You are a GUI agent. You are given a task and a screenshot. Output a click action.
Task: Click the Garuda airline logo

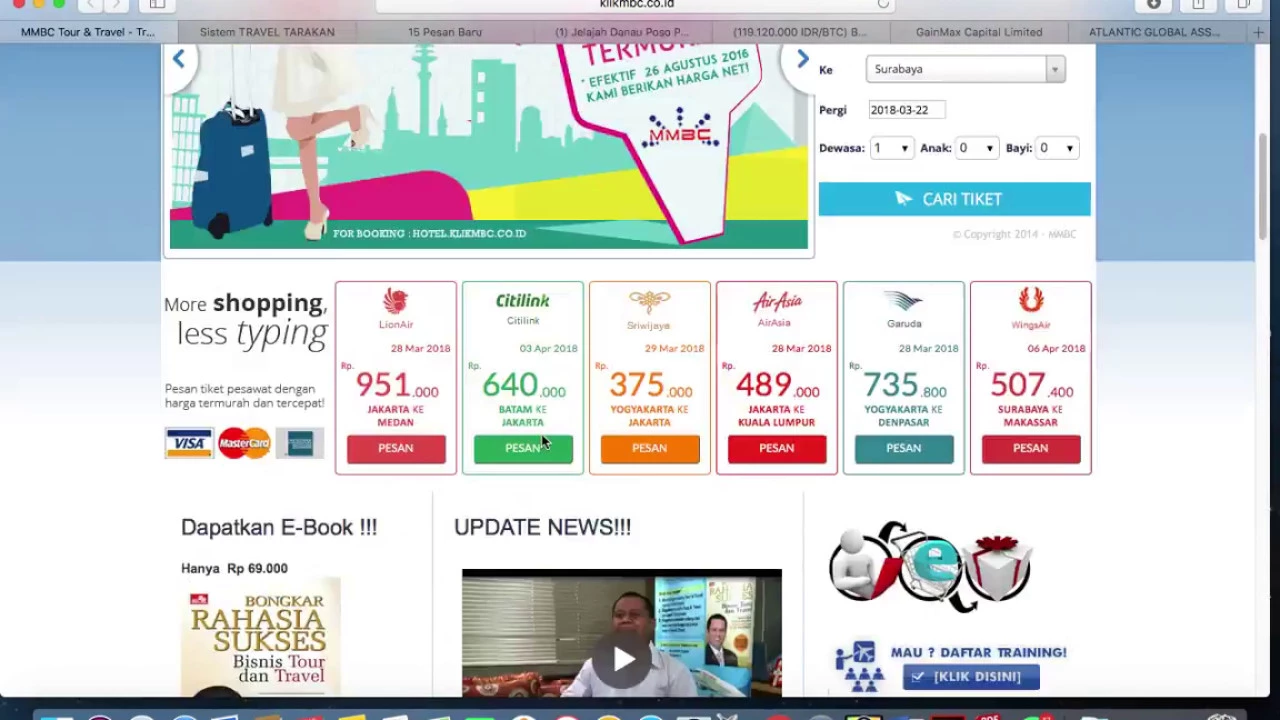(x=904, y=302)
